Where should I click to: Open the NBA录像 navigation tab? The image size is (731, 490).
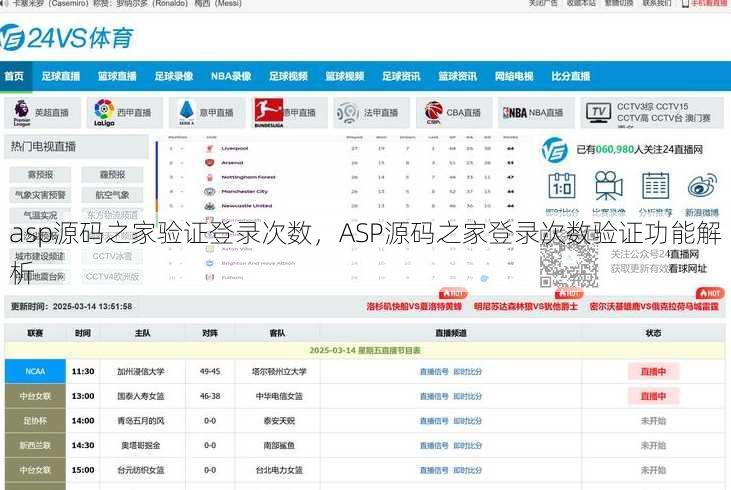[x=231, y=76]
